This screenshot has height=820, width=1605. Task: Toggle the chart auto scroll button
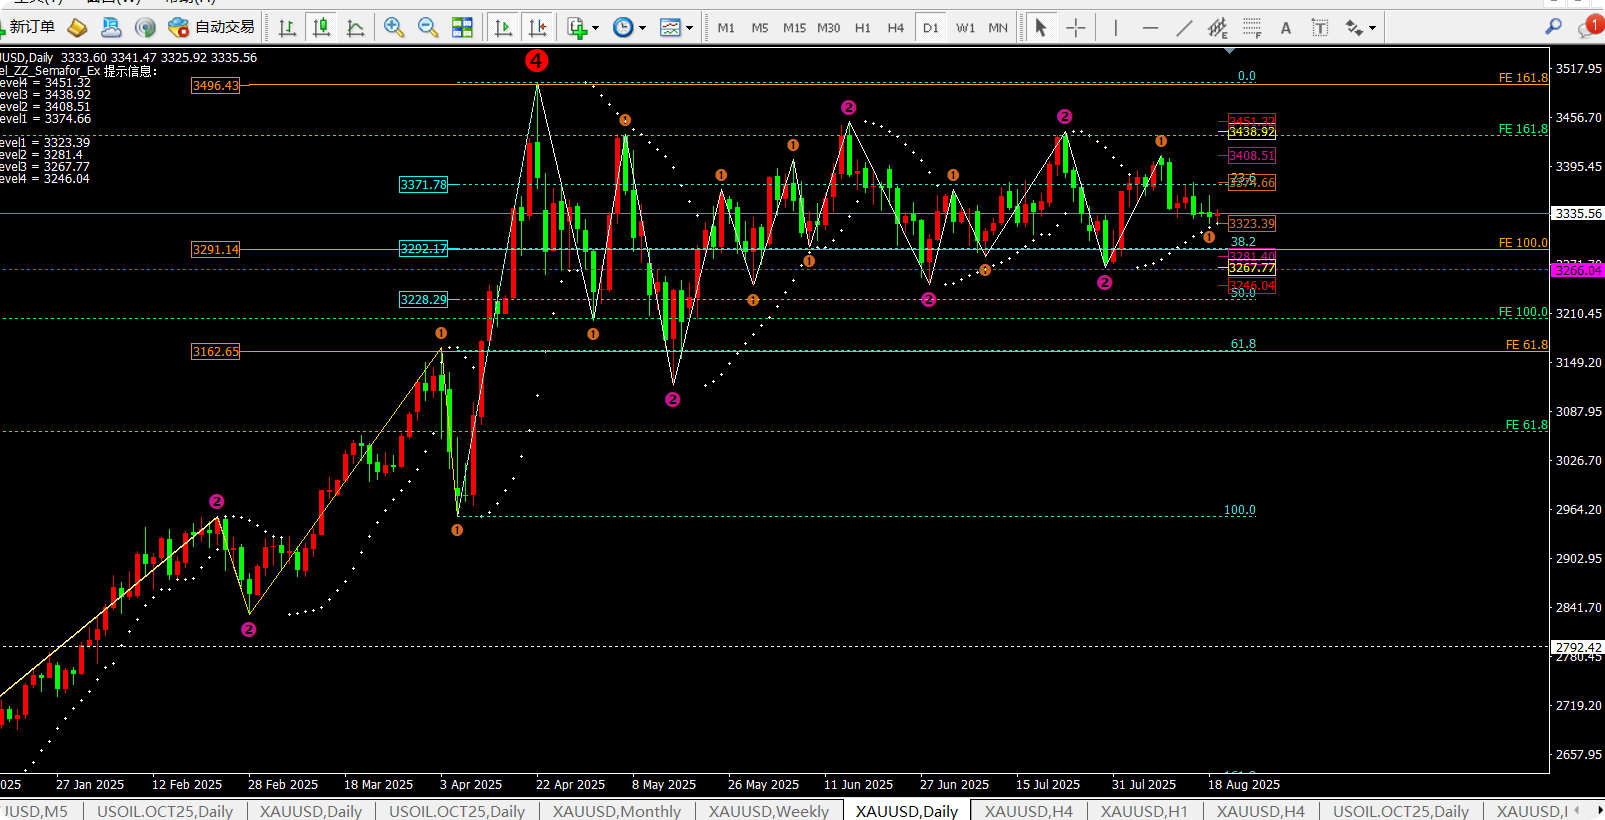503,28
